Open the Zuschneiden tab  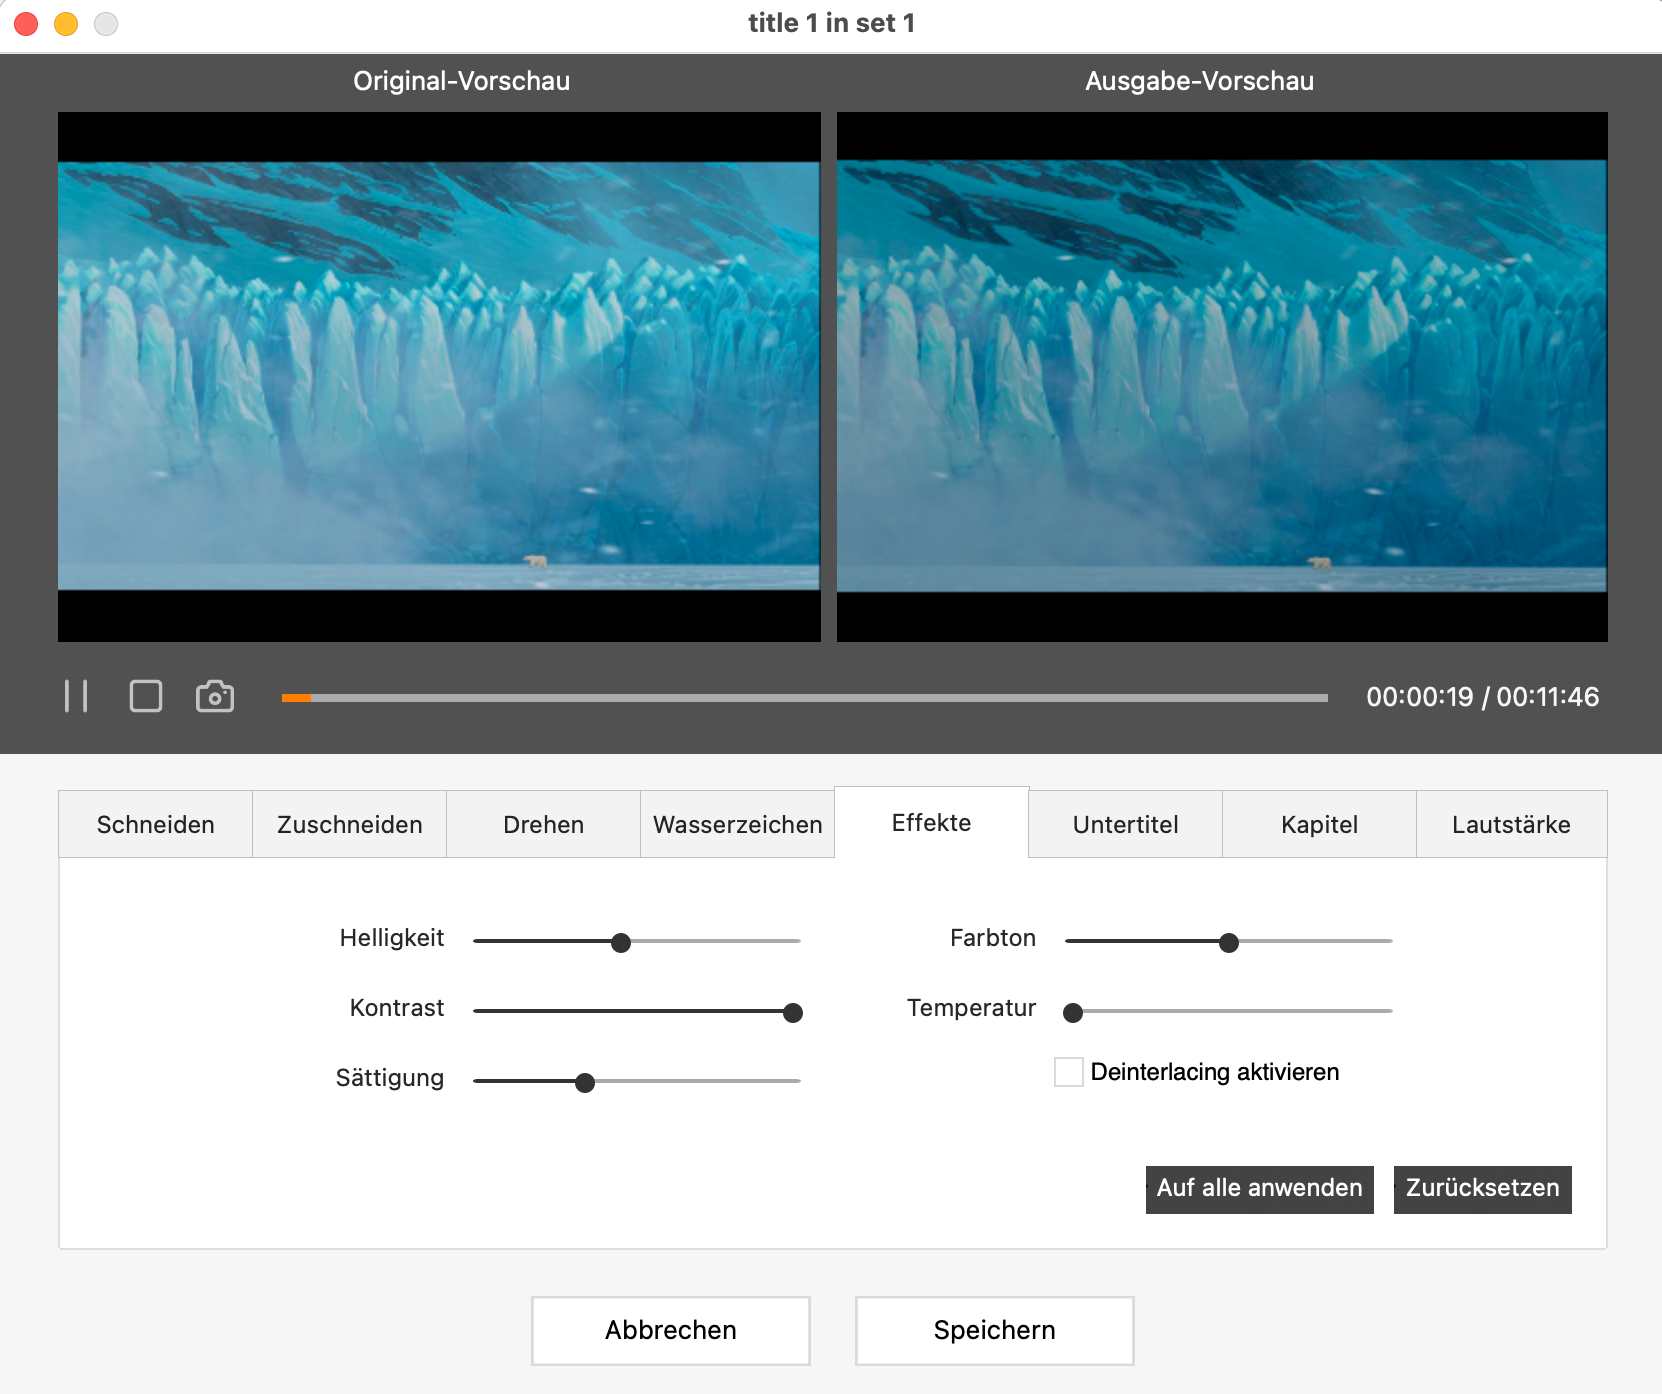(x=348, y=824)
